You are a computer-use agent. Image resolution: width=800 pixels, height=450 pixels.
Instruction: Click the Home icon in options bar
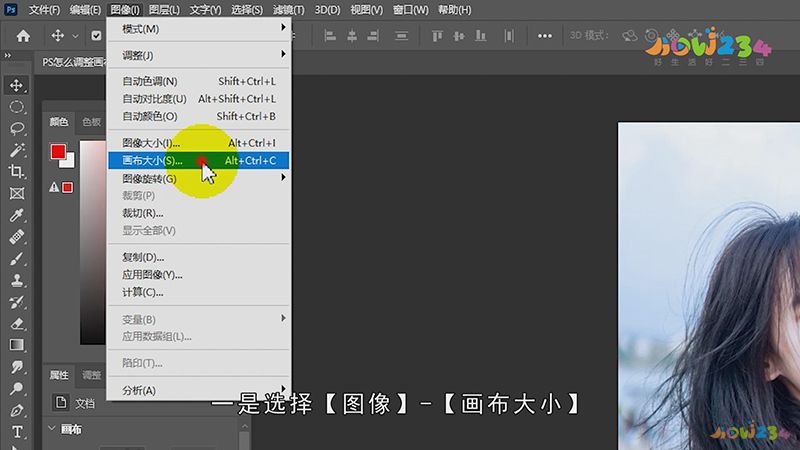click(23, 36)
